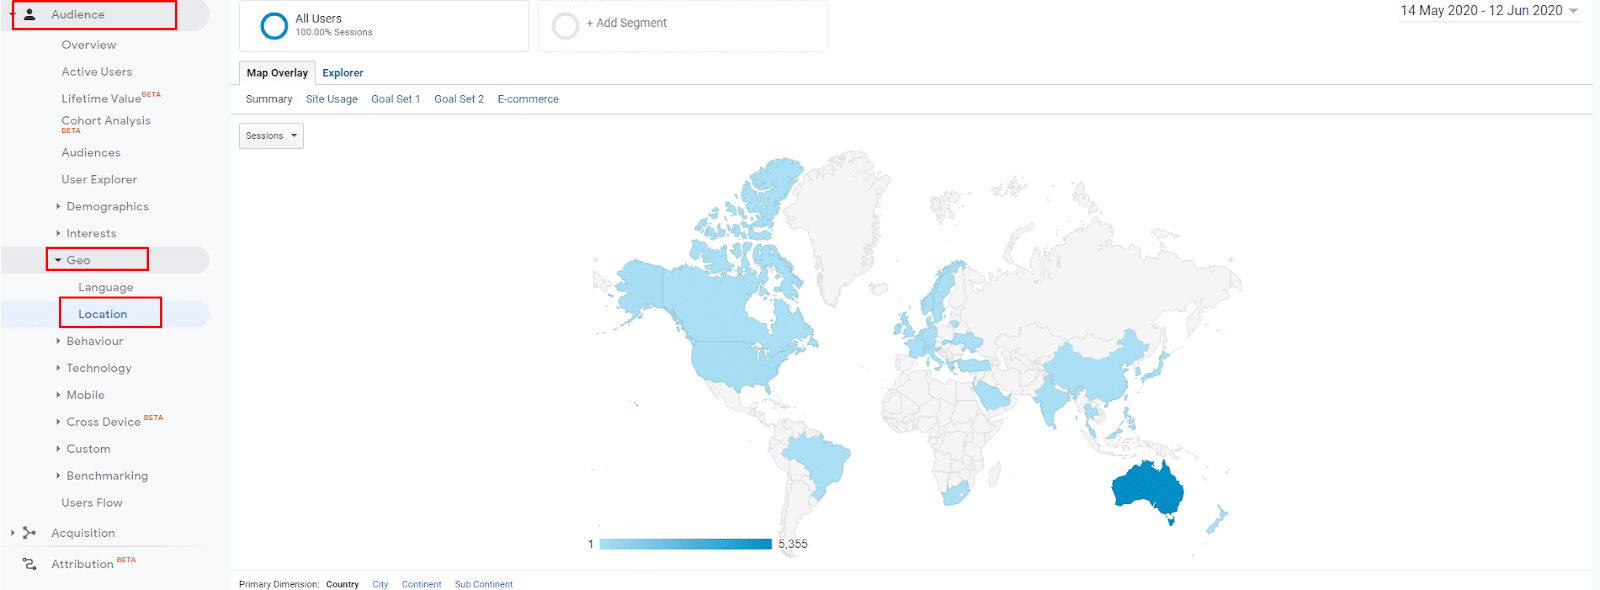Open the Sessions metric dropdown
The height and width of the screenshot is (590, 1600).
click(x=271, y=136)
